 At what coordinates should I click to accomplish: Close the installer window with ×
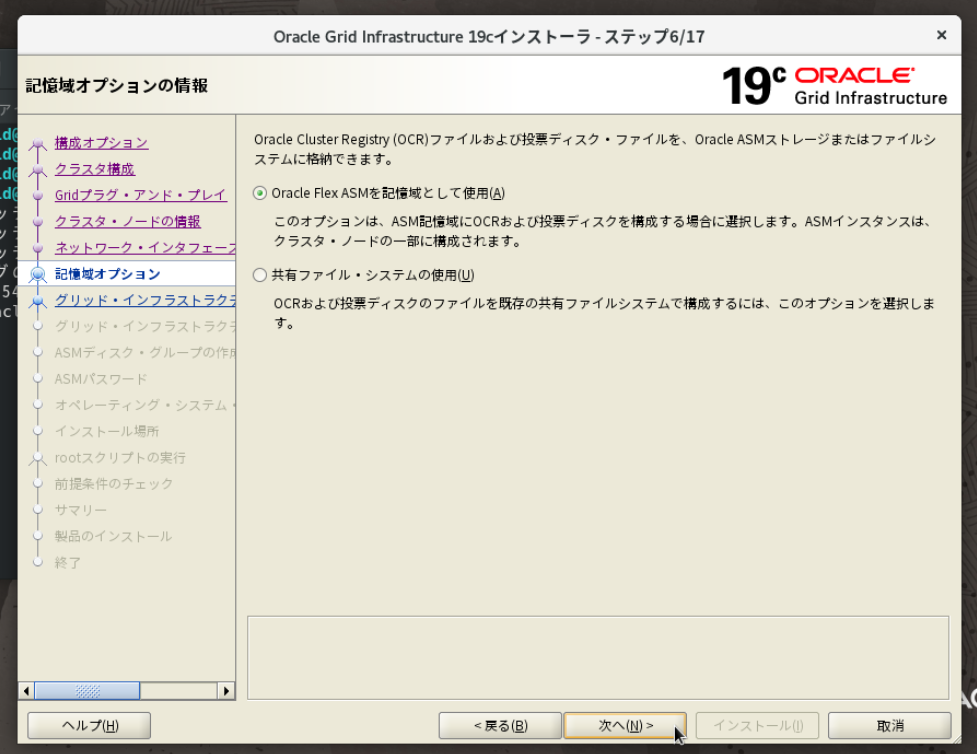tap(941, 35)
